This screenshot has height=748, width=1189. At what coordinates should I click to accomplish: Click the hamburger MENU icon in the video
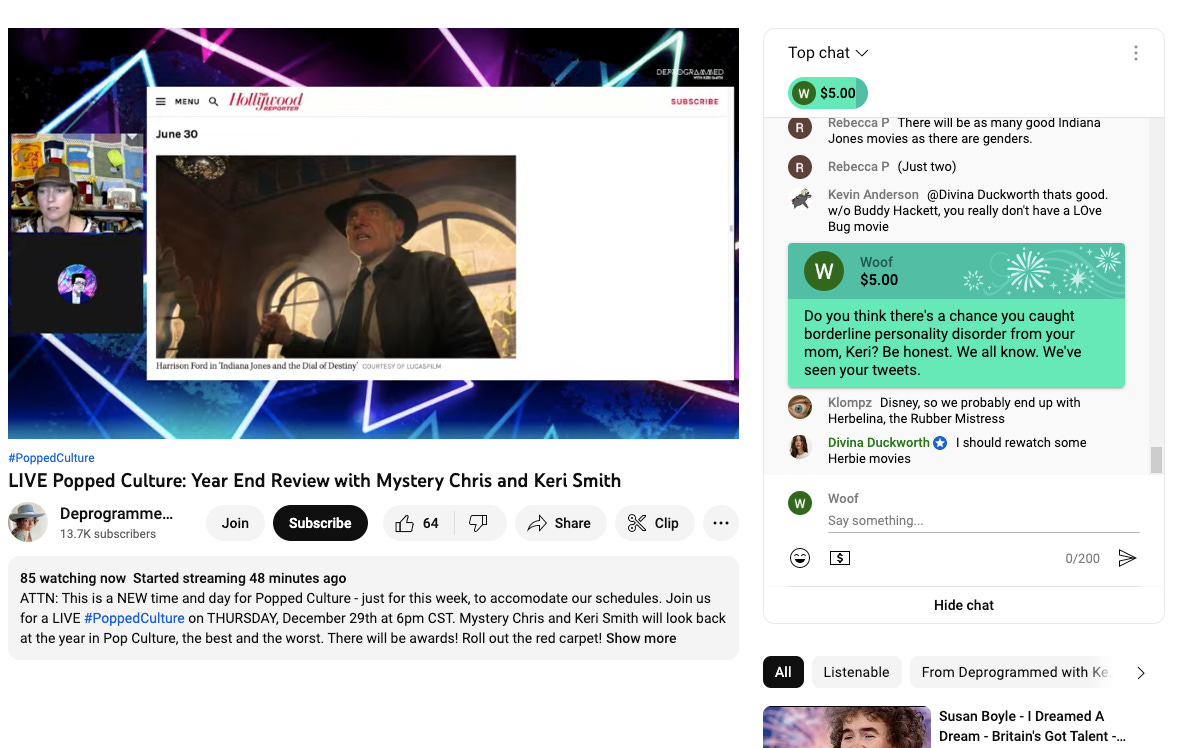click(x=161, y=102)
